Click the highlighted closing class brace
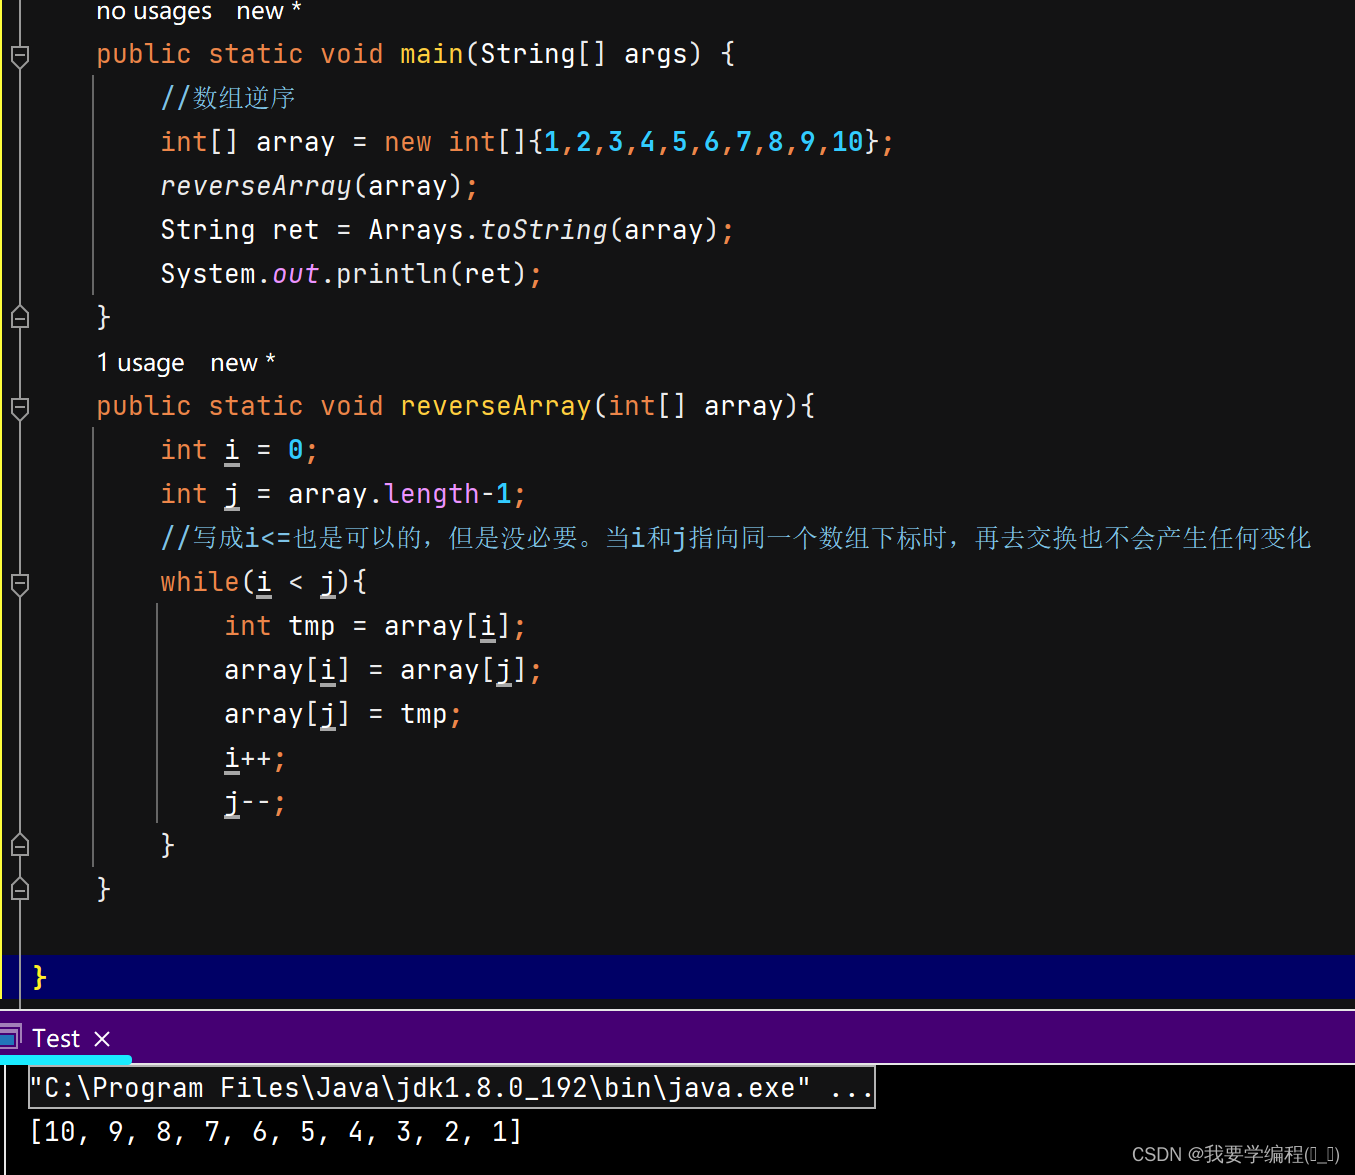The width and height of the screenshot is (1355, 1175). point(40,977)
